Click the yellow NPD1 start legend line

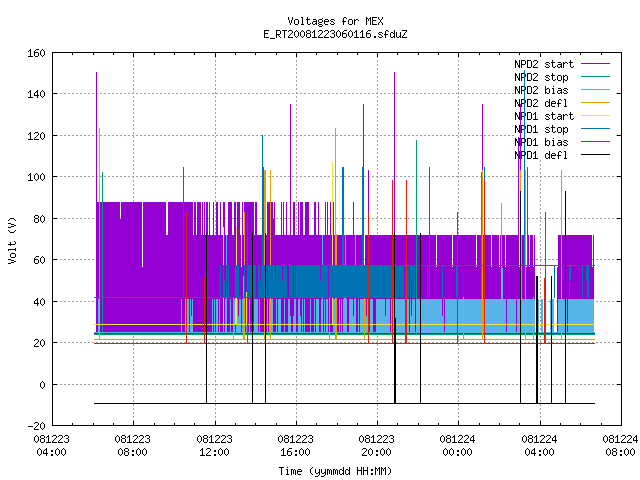(595, 116)
